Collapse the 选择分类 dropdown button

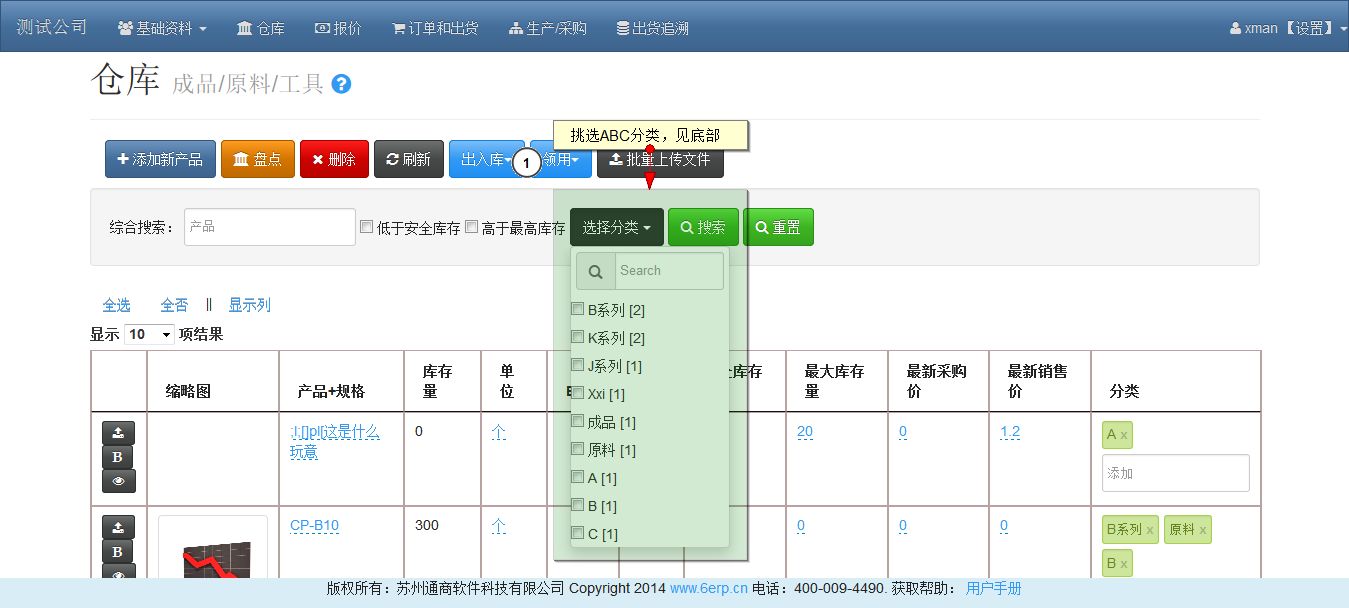(x=616, y=227)
